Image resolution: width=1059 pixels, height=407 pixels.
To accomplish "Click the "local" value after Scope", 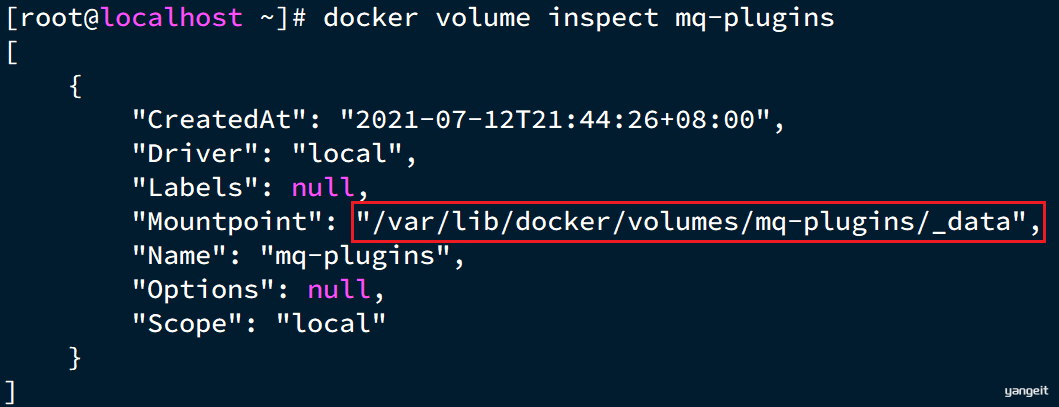I will click(x=331, y=325).
